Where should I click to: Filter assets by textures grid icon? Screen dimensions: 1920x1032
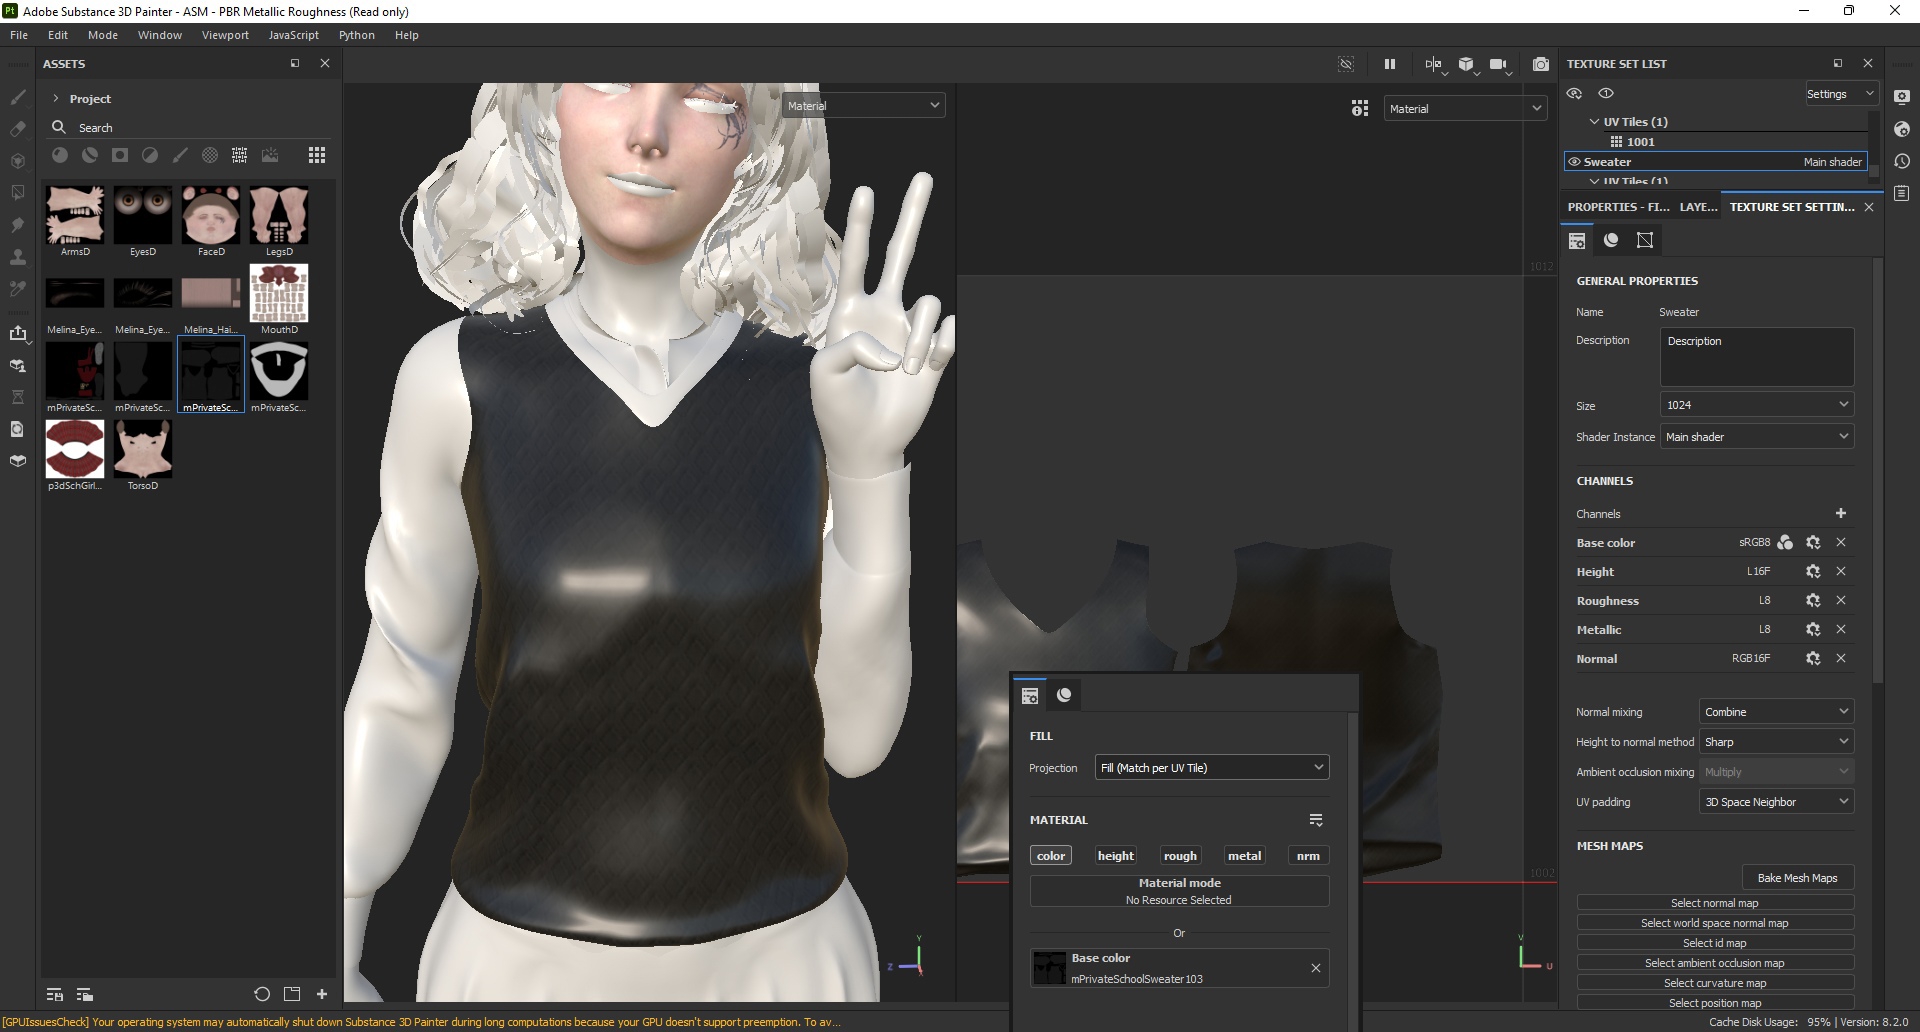tap(240, 155)
